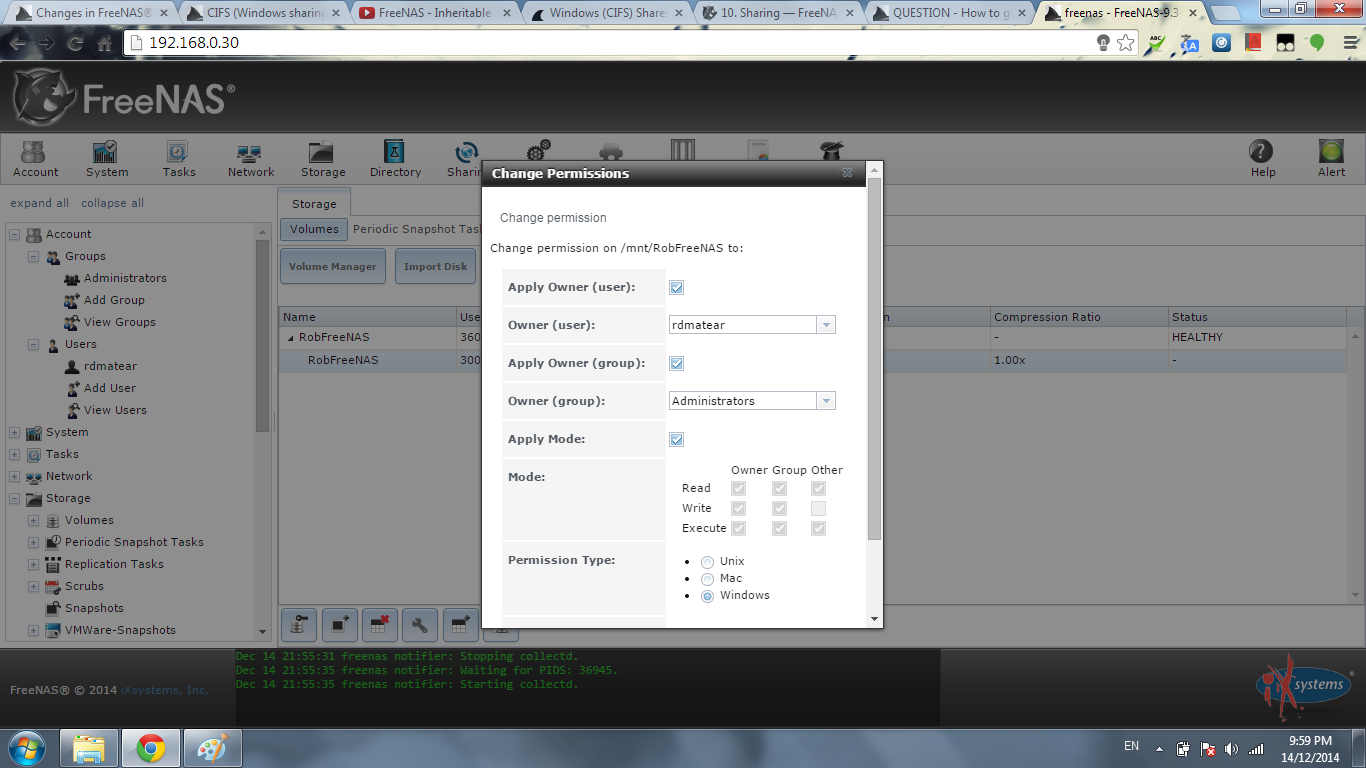Click the collapse all link
The width and height of the screenshot is (1366, 768).
click(x=112, y=203)
